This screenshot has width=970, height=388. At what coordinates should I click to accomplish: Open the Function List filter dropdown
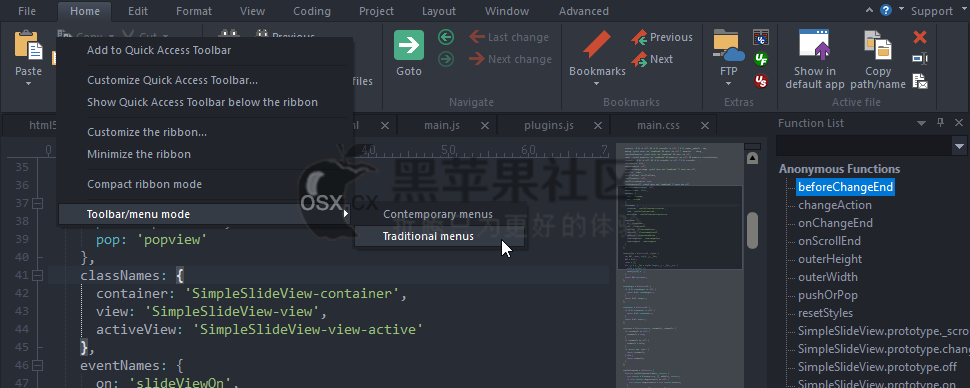(959, 146)
